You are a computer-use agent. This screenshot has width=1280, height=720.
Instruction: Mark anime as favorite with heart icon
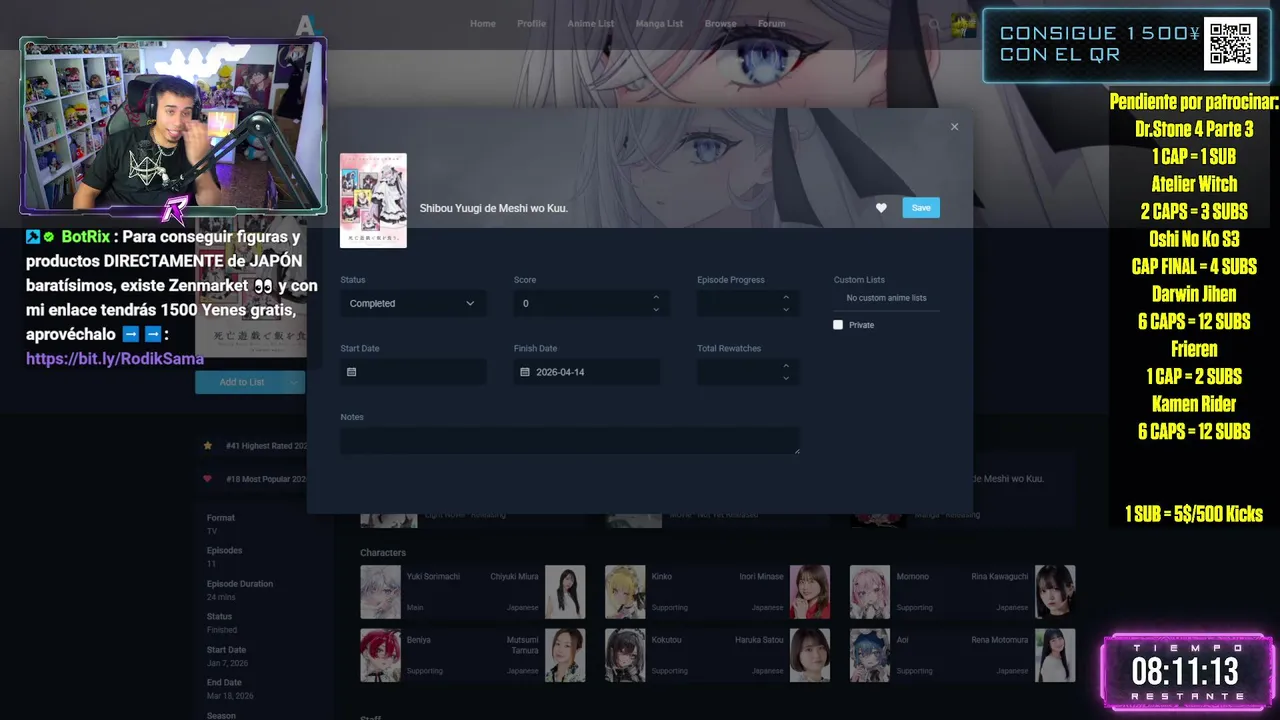[x=881, y=208]
